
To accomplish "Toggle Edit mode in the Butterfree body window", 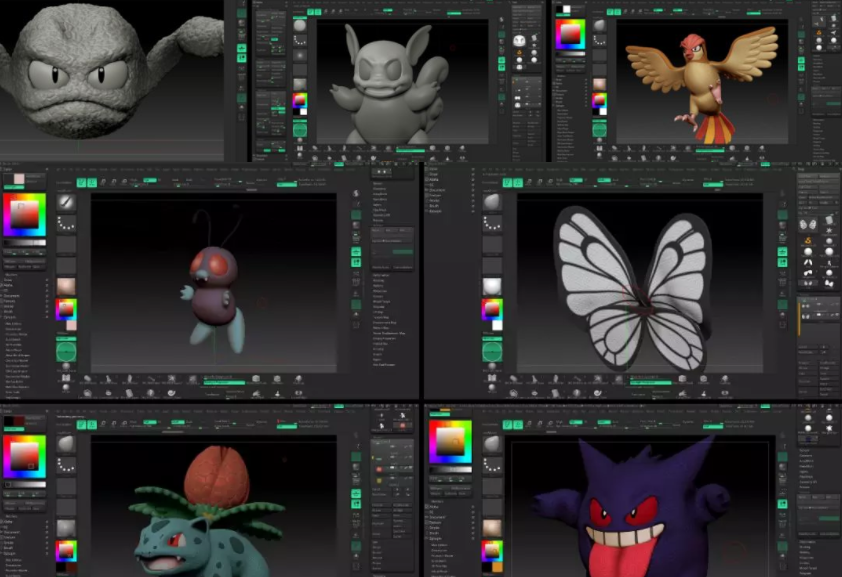I will [81, 183].
